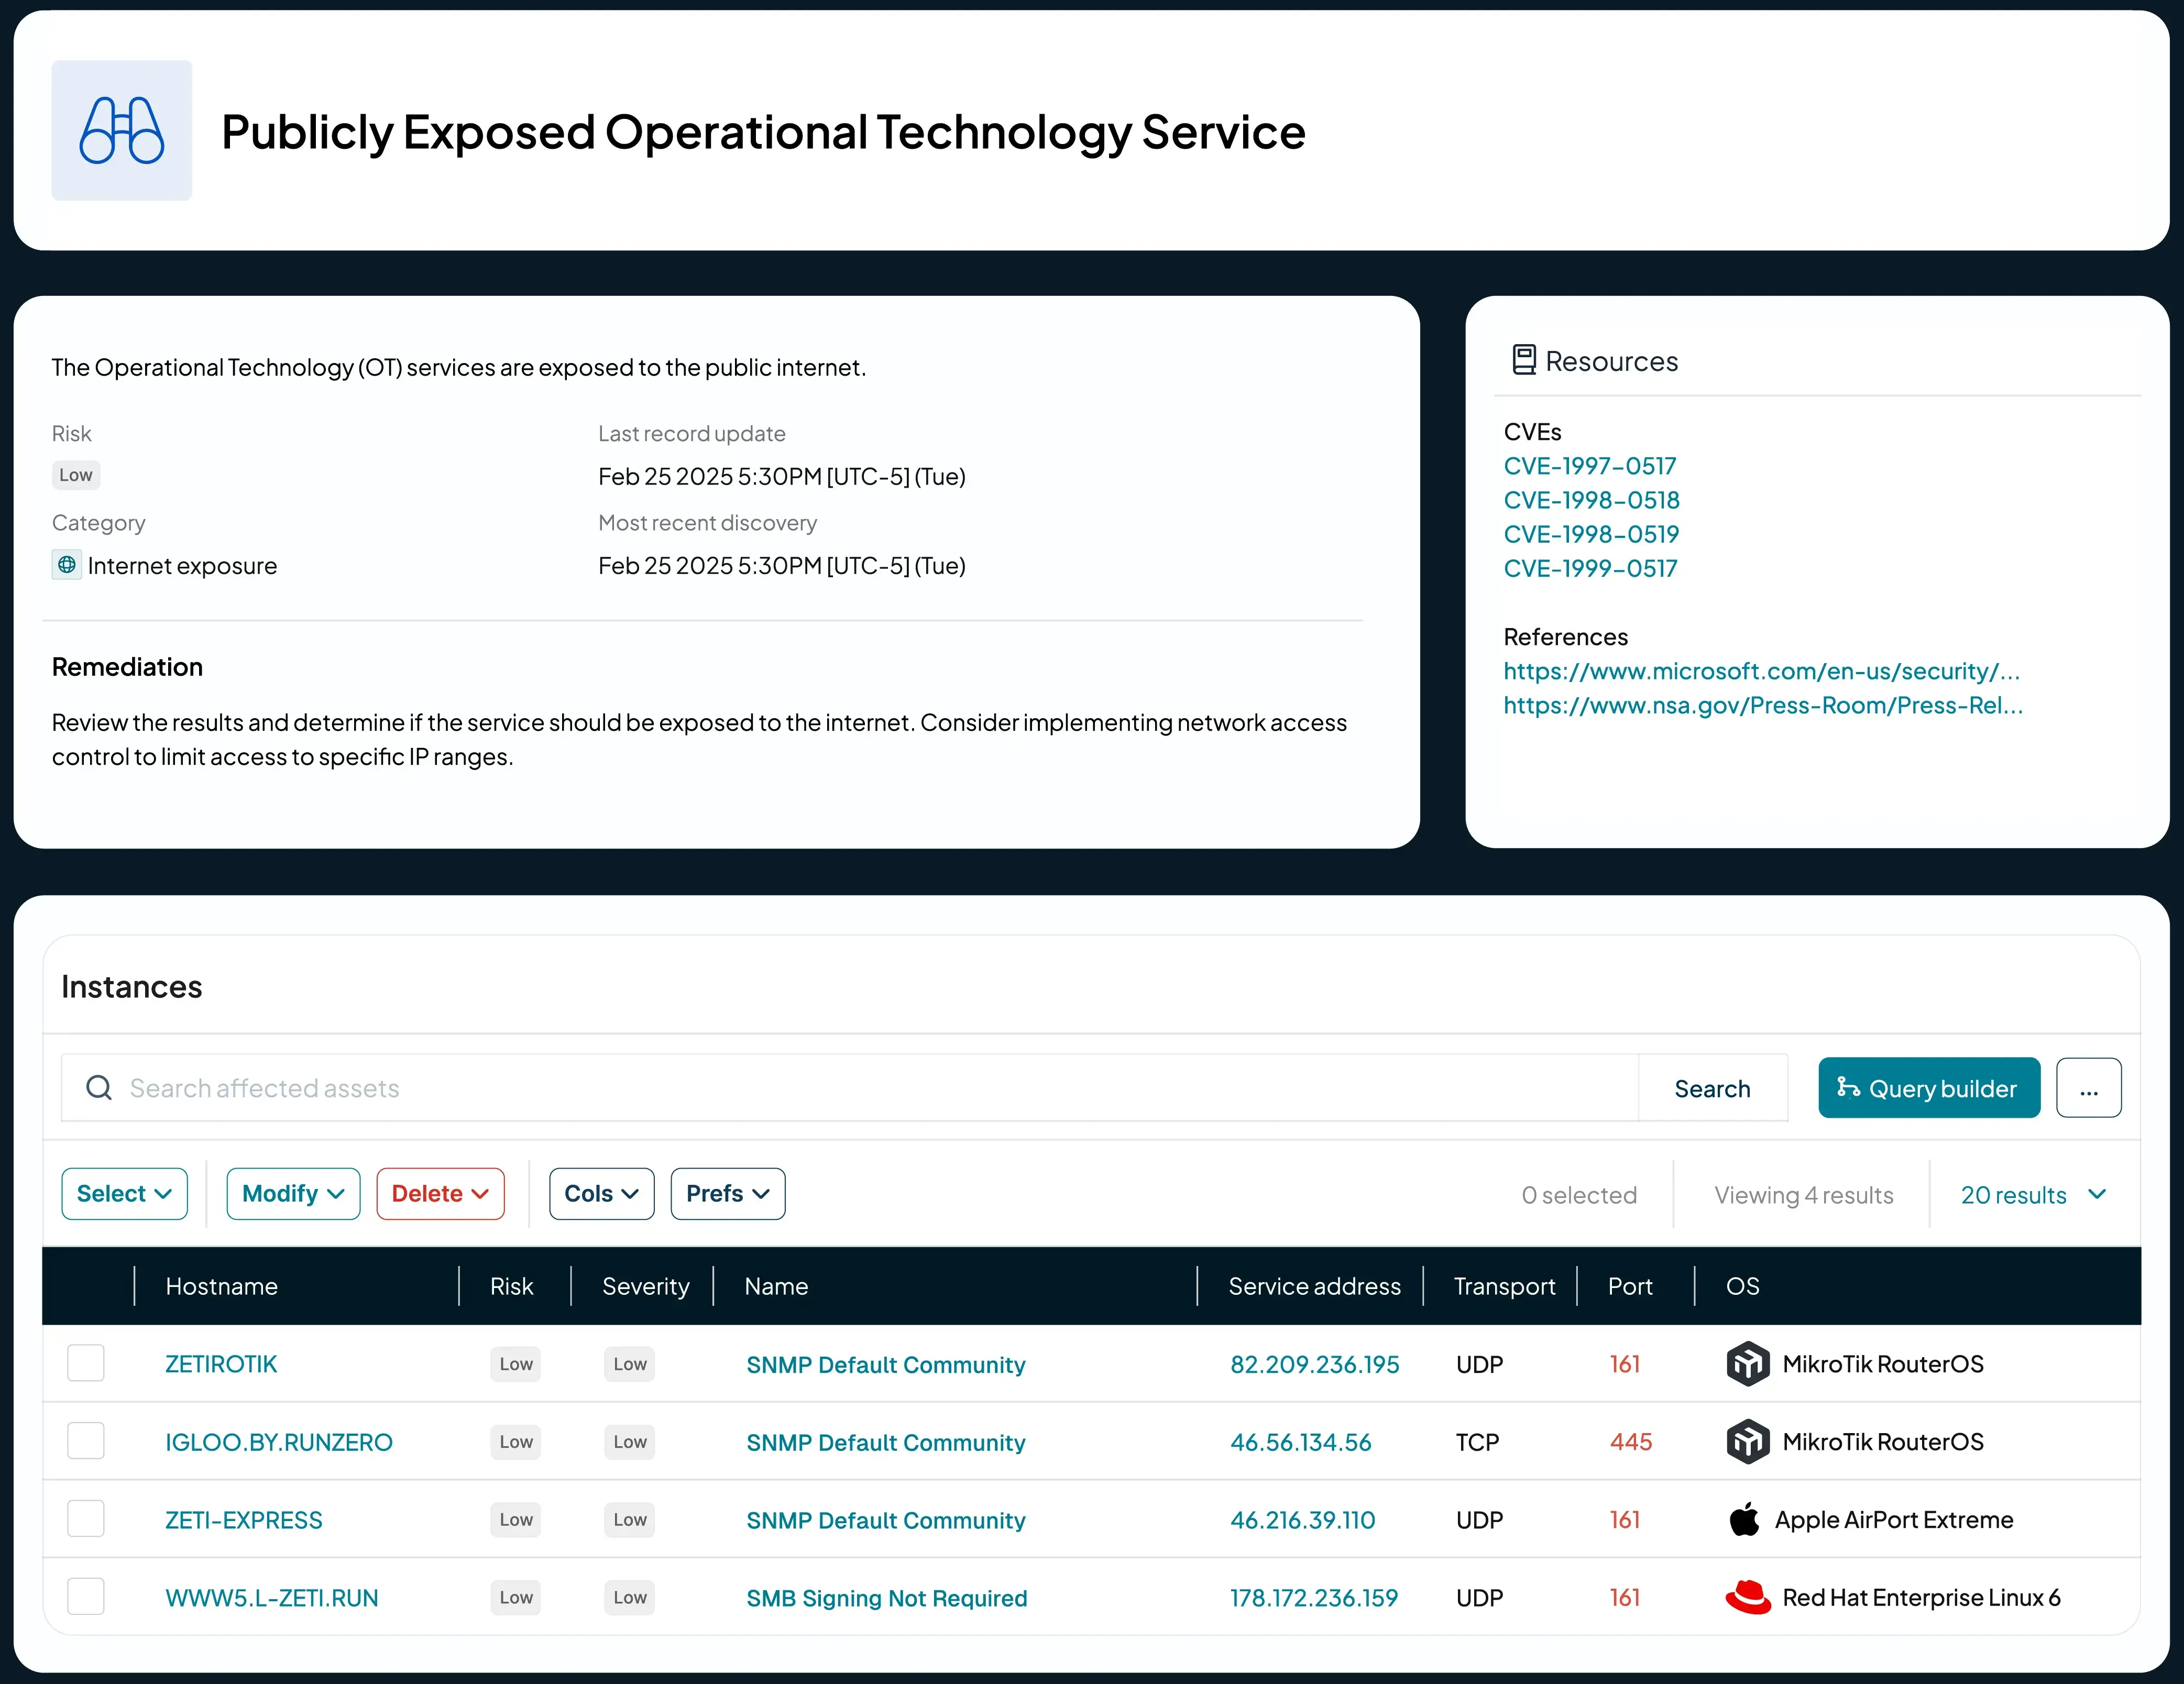The height and width of the screenshot is (1684, 2184).
Task: Expand the Cols dropdown
Action: coord(601,1194)
